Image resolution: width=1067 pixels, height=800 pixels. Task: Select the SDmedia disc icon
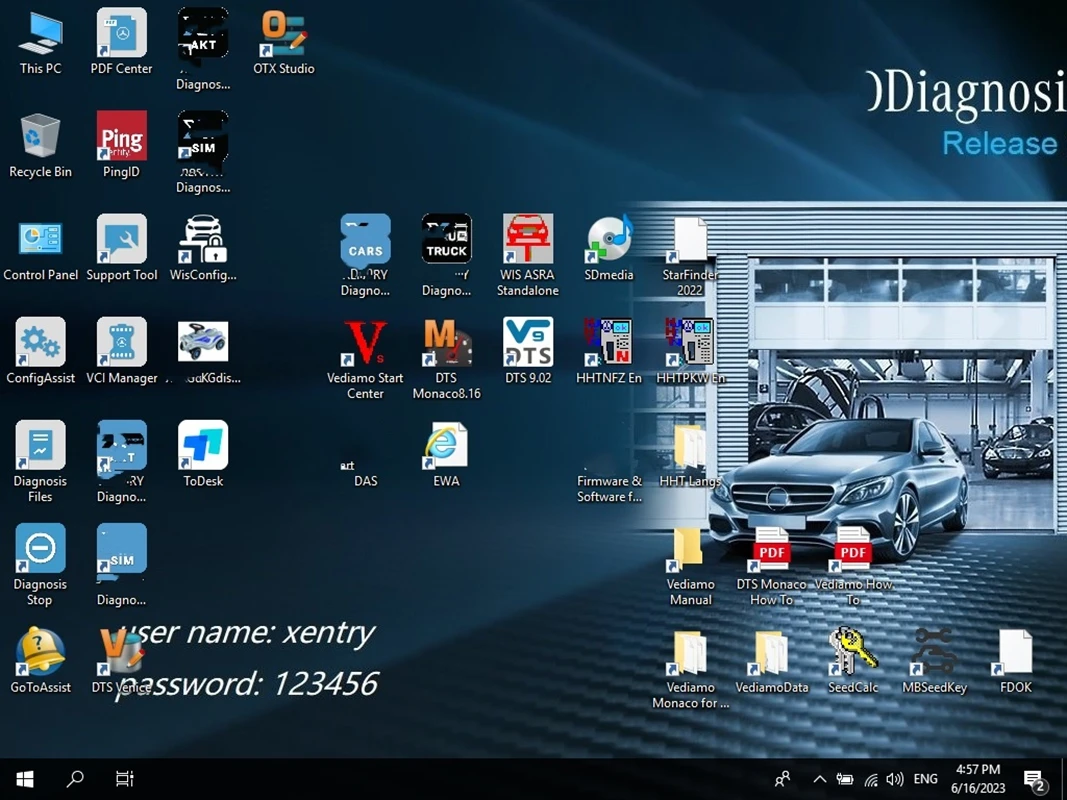coord(609,241)
